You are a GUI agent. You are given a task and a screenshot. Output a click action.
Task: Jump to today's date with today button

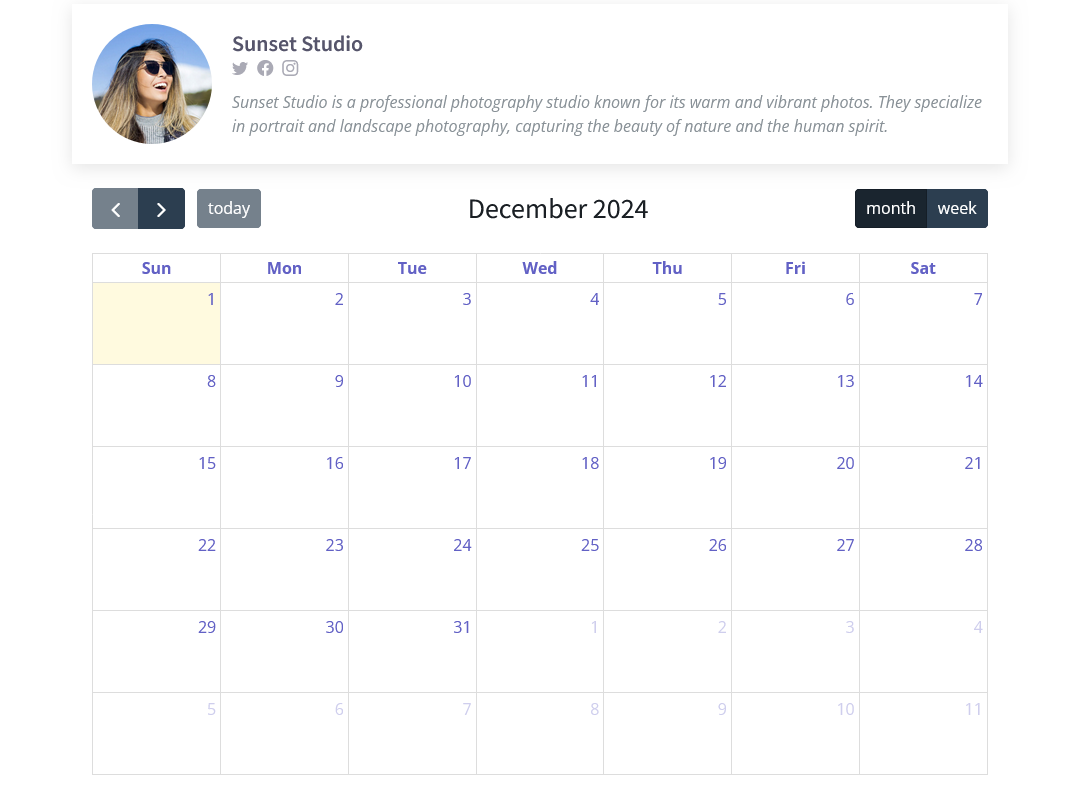[229, 209]
